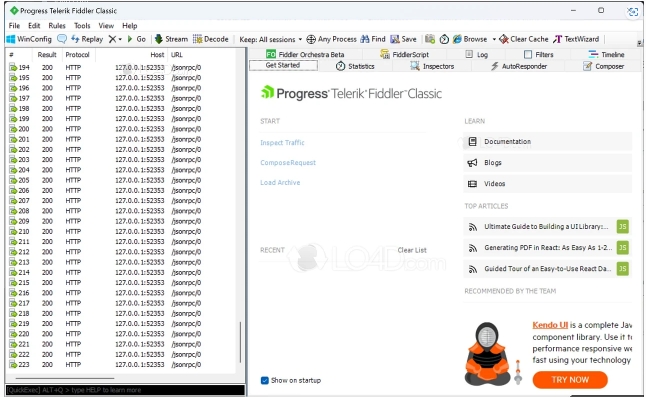Resume with the Go button
The width and height of the screenshot is (646, 397).
[x=136, y=39]
